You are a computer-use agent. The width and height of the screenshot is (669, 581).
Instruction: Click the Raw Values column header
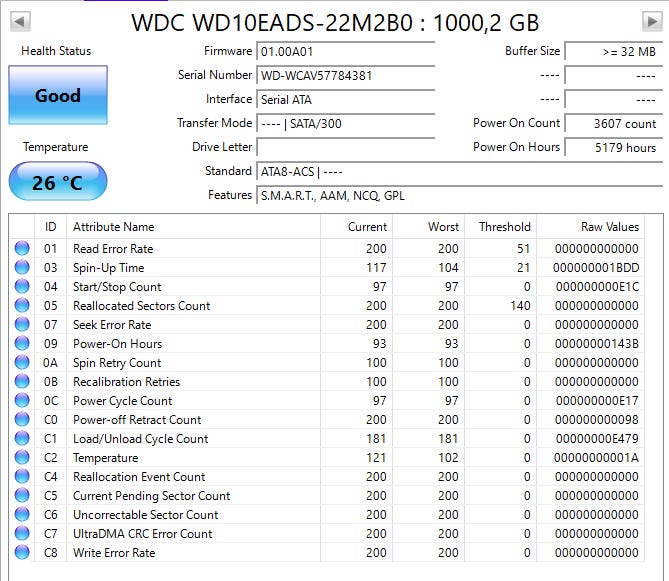pos(590,227)
